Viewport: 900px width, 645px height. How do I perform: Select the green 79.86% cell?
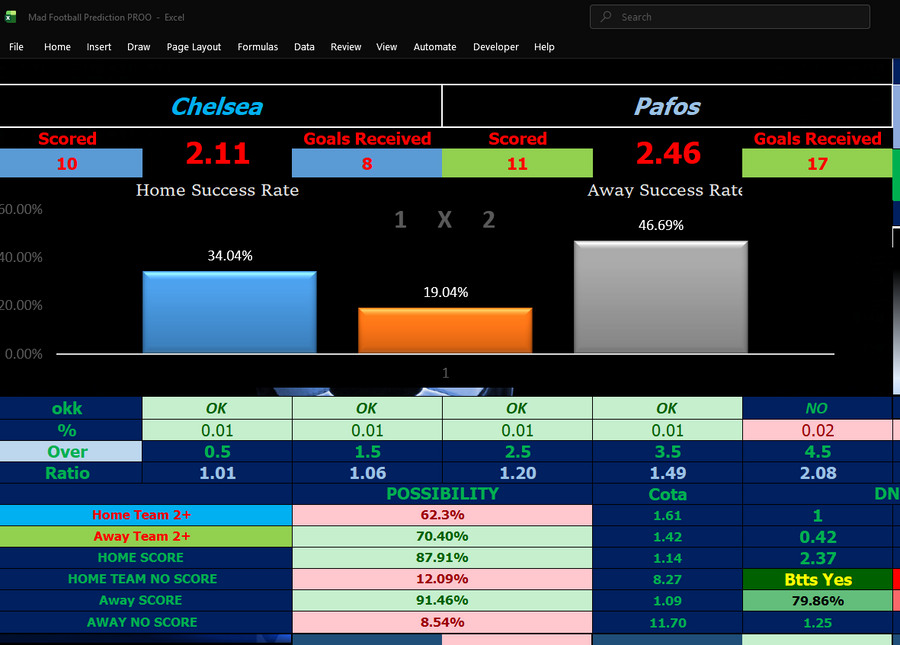pyautogui.click(x=816, y=600)
